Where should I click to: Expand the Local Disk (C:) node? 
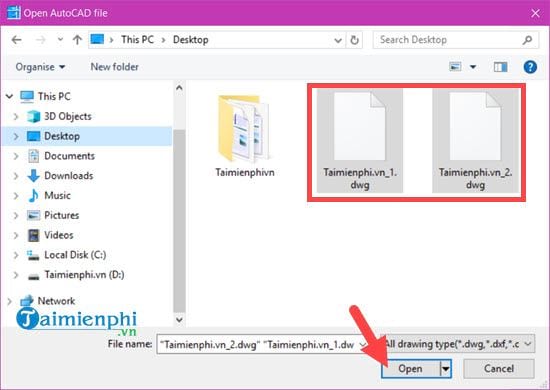pos(16,255)
